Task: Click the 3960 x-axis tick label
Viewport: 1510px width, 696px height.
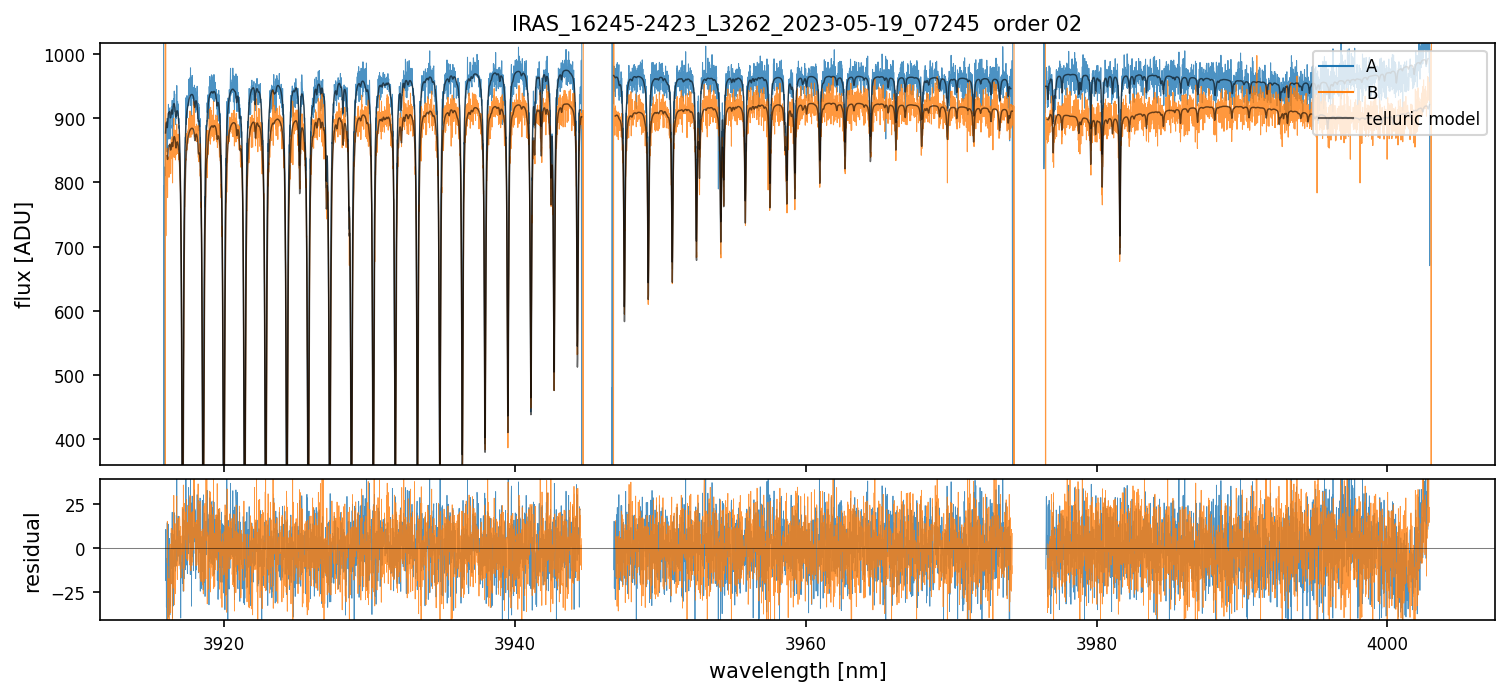Action: click(x=806, y=640)
